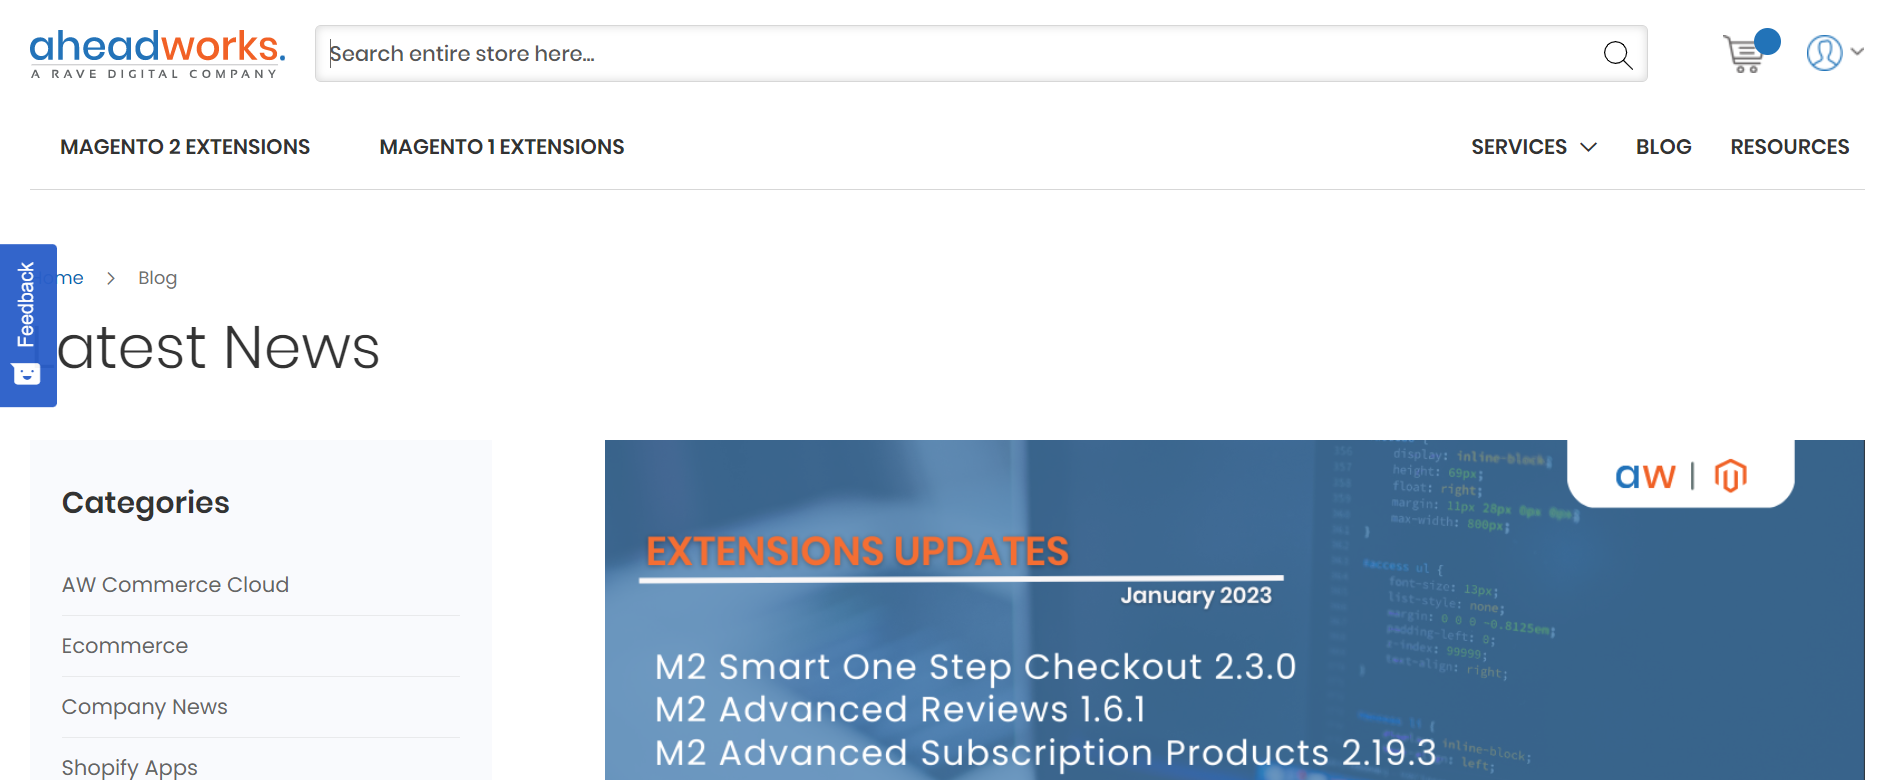
Task: Open the Feedback side tab
Action: (28, 325)
